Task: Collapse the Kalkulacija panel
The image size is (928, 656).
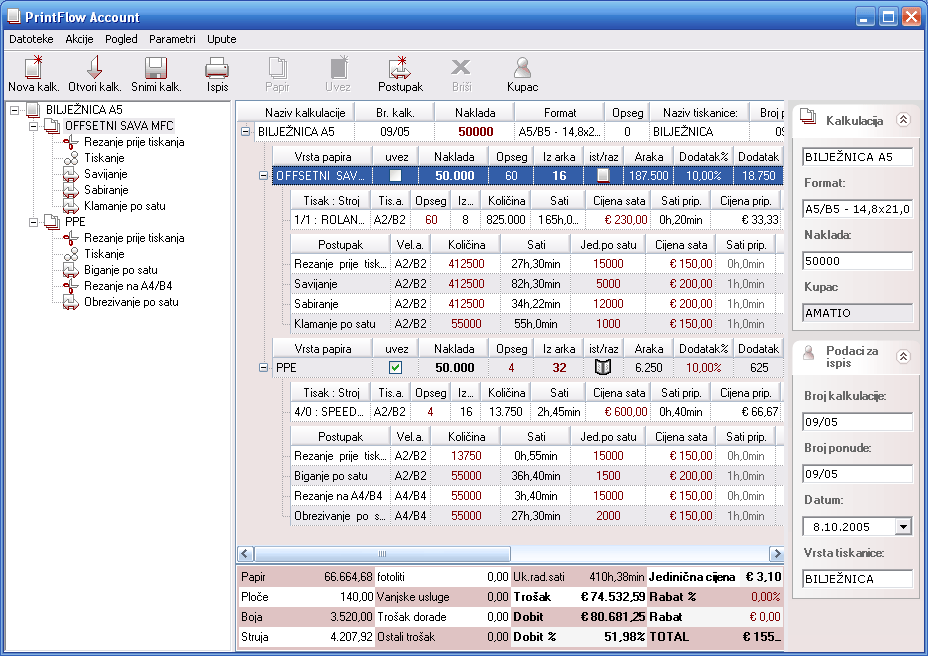Action: point(903,119)
